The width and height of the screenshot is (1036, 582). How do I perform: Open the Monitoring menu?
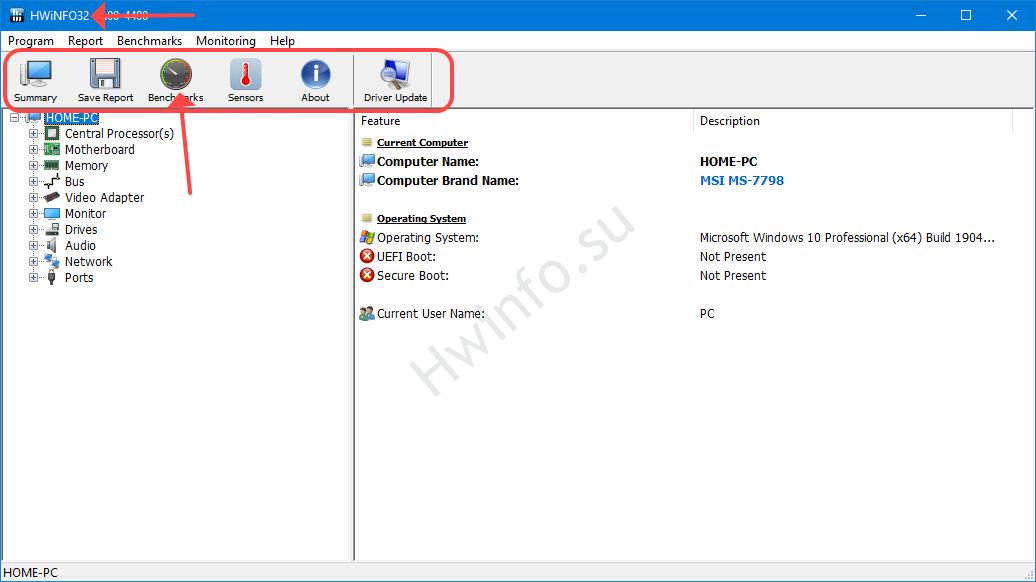pos(225,41)
